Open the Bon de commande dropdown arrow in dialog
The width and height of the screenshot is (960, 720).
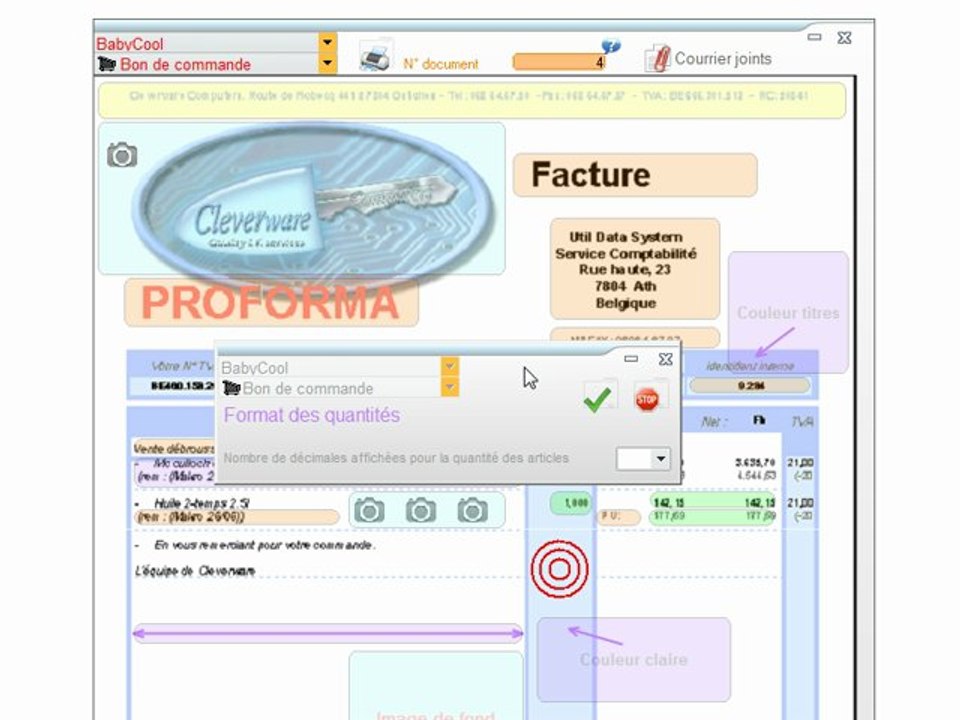tap(450, 387)
